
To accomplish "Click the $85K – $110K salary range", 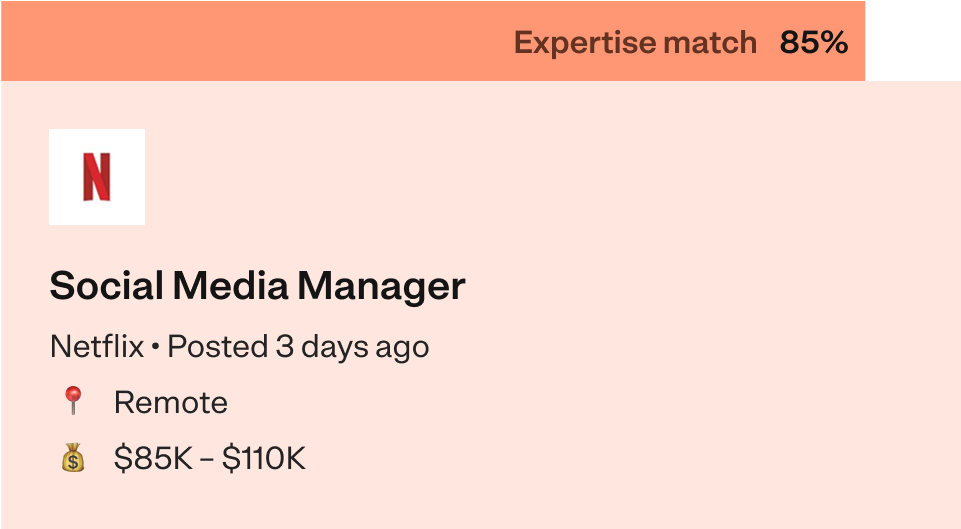I will (210, 458).
